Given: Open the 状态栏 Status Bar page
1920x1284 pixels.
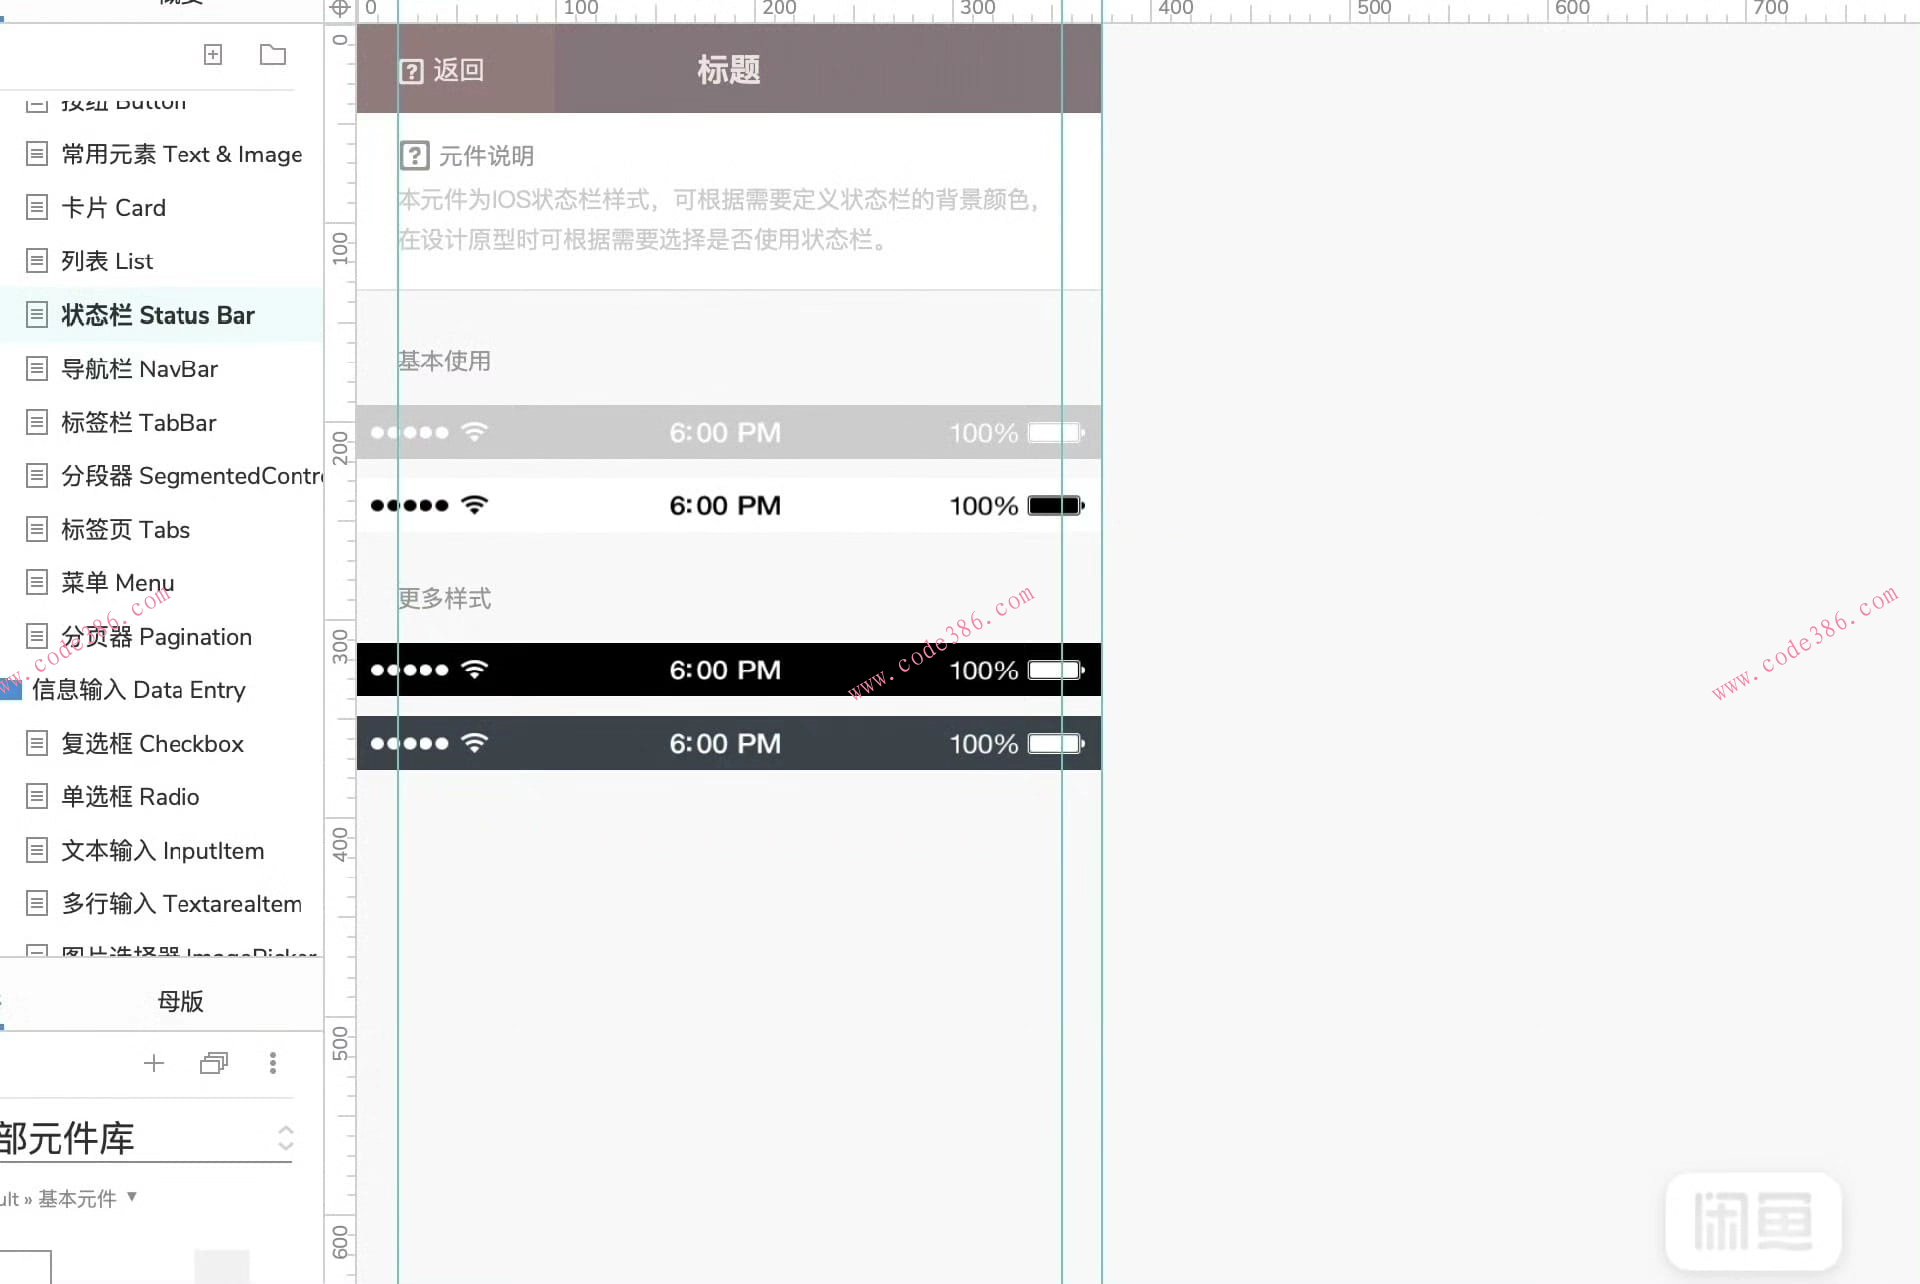Looking at the screenshot, I should pyautogui.click(x=158, y=316).
